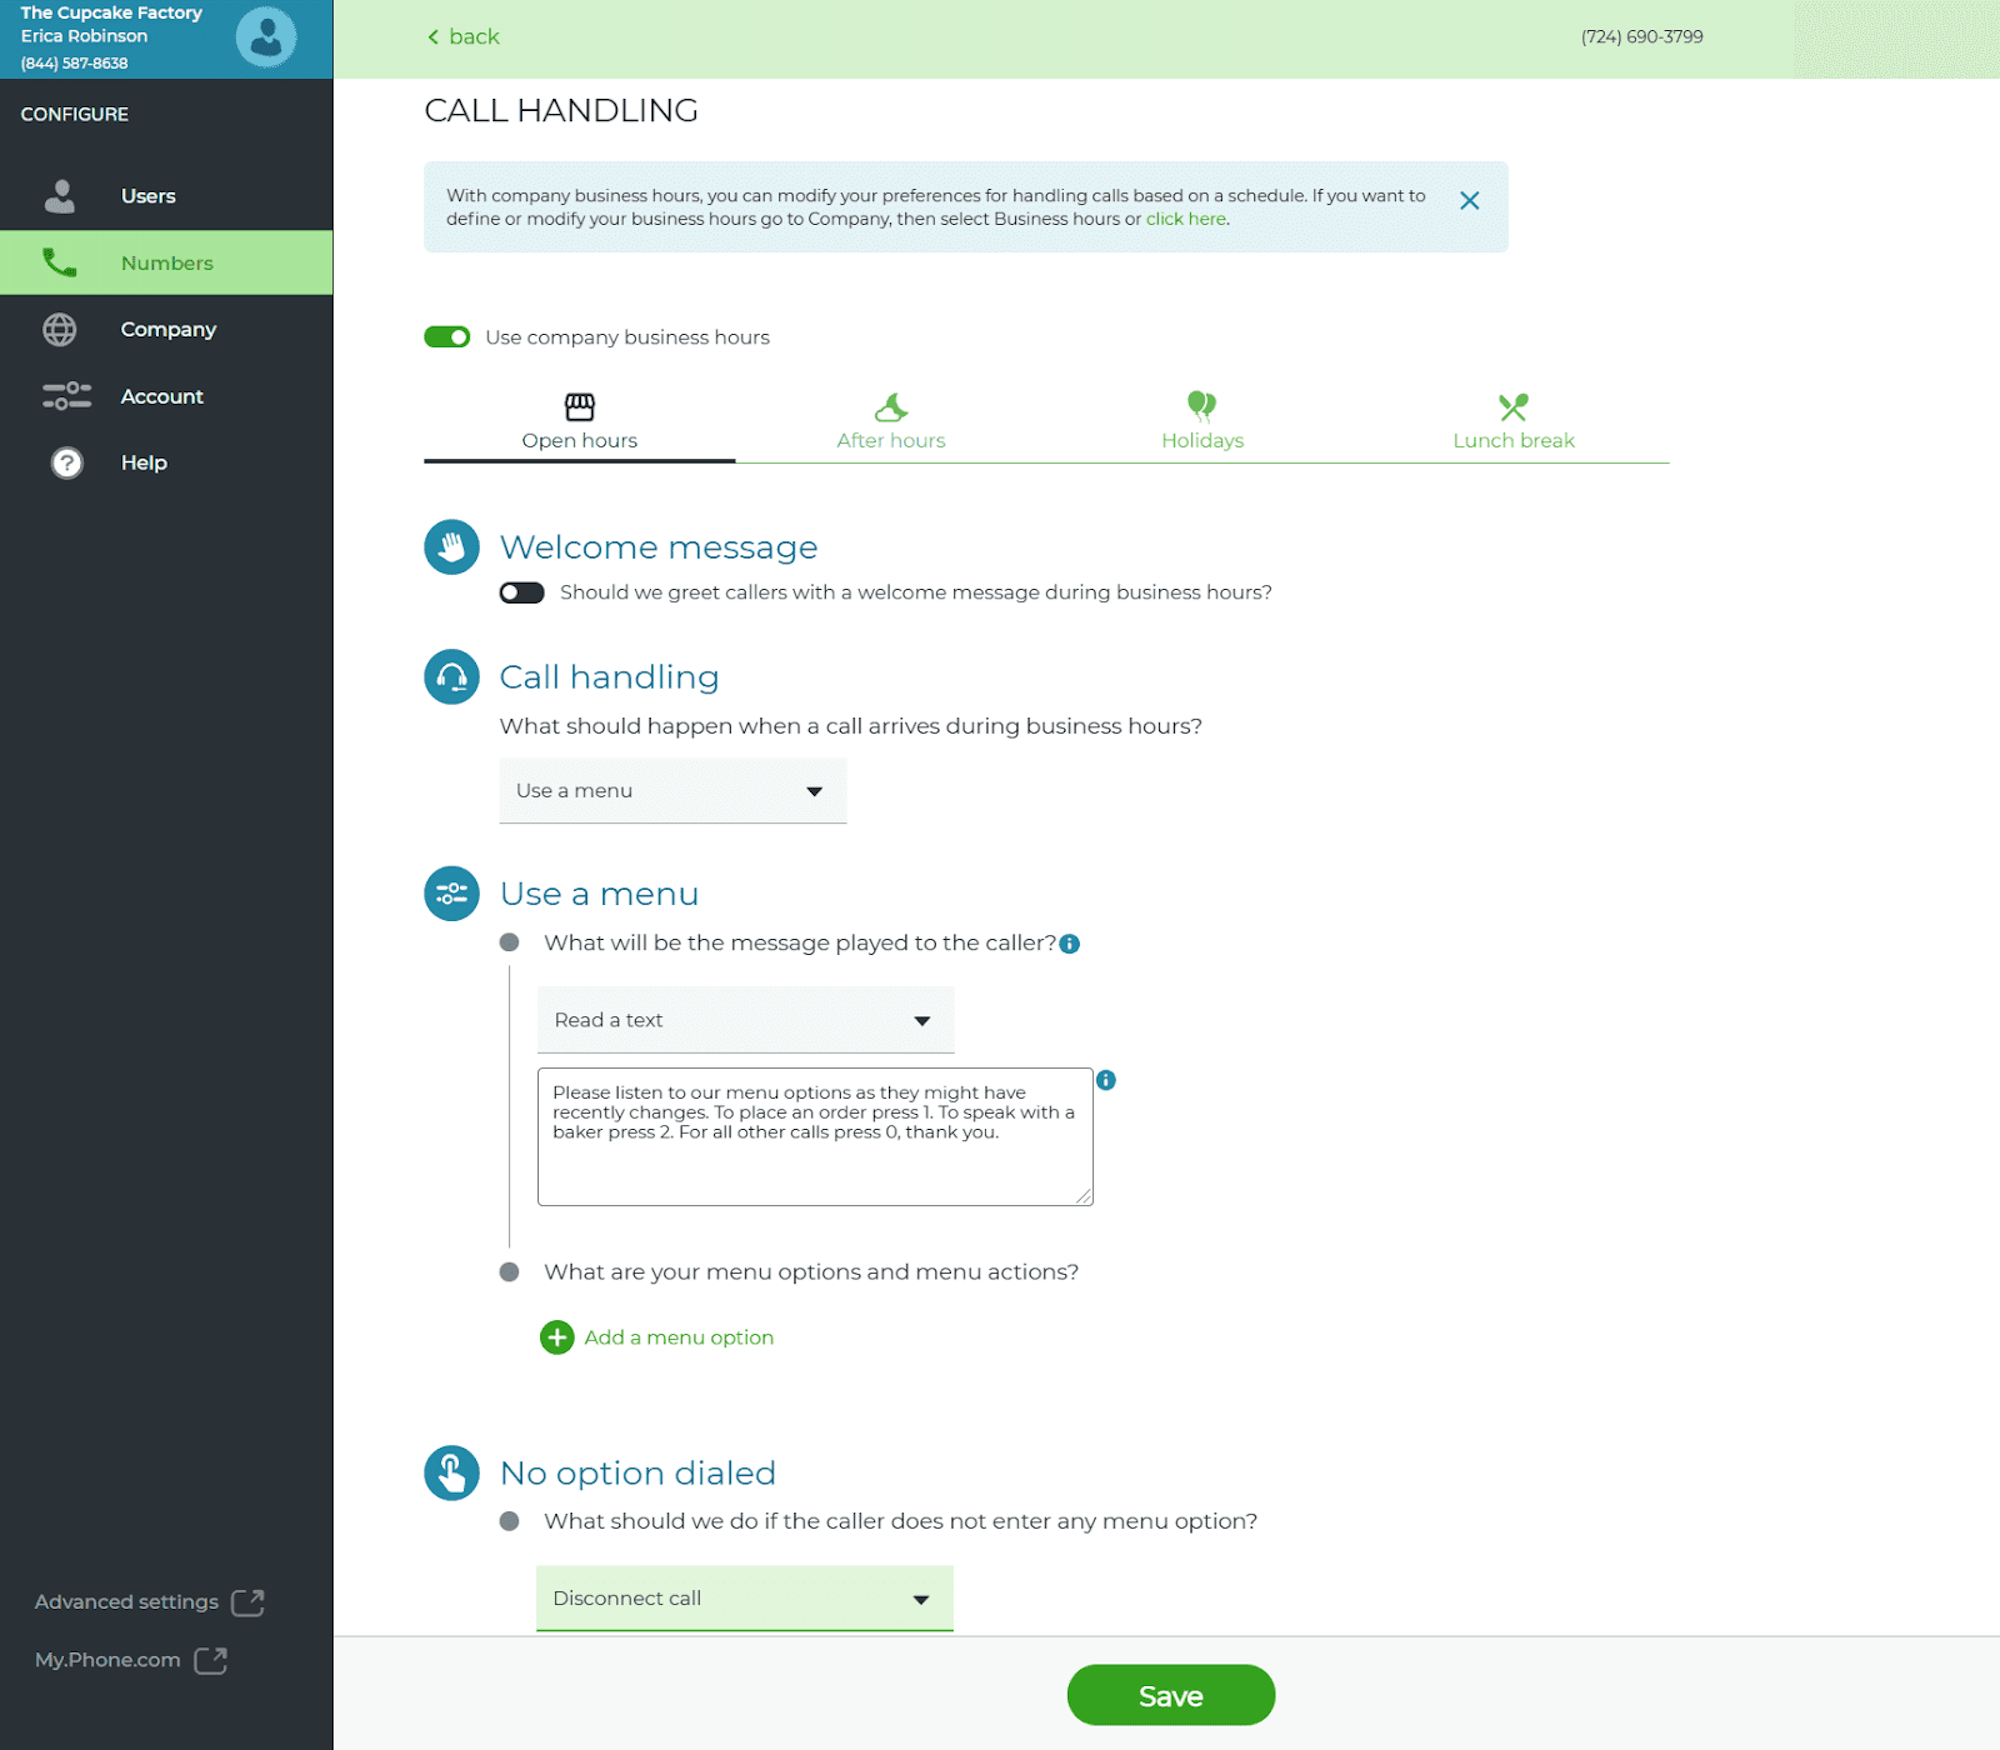Switch to the After hours tab

891,420
